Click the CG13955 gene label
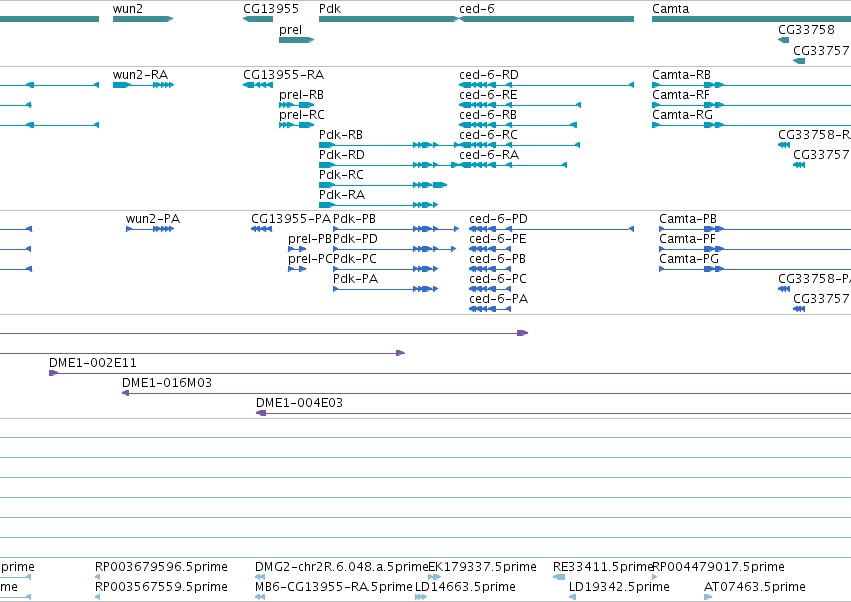 [x=271, y=9]
